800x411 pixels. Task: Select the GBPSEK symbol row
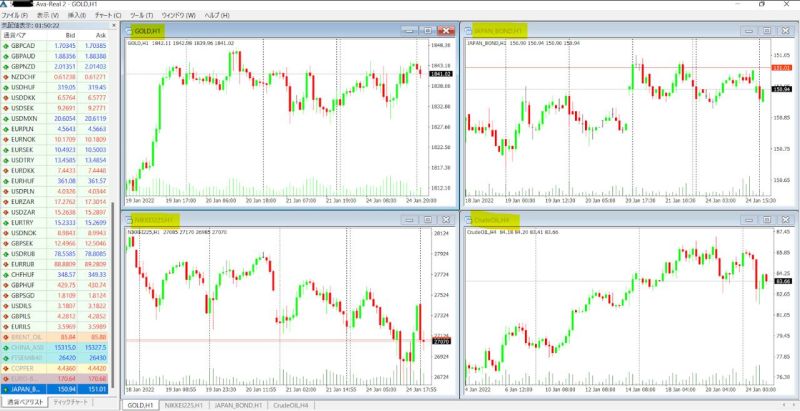pos(55,243)
